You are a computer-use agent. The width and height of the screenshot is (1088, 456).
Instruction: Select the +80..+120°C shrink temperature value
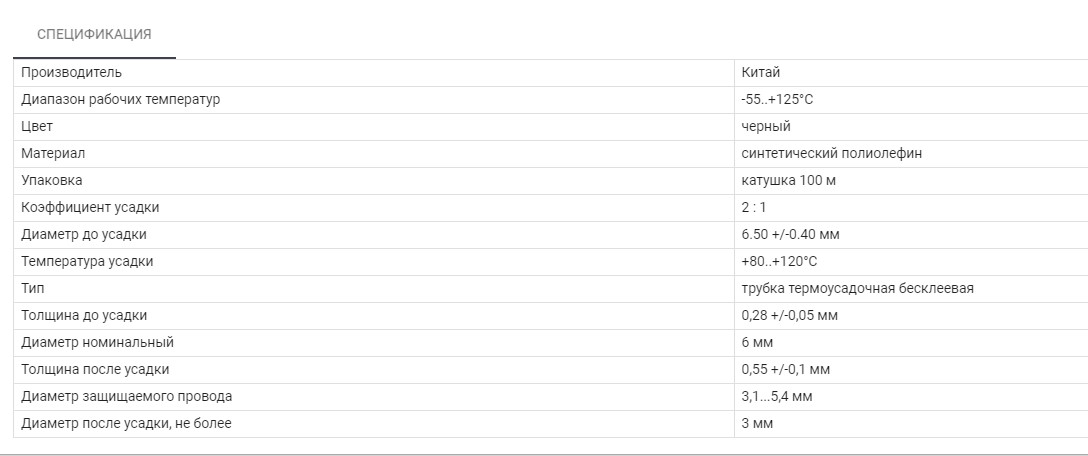[x=780, y=262]
